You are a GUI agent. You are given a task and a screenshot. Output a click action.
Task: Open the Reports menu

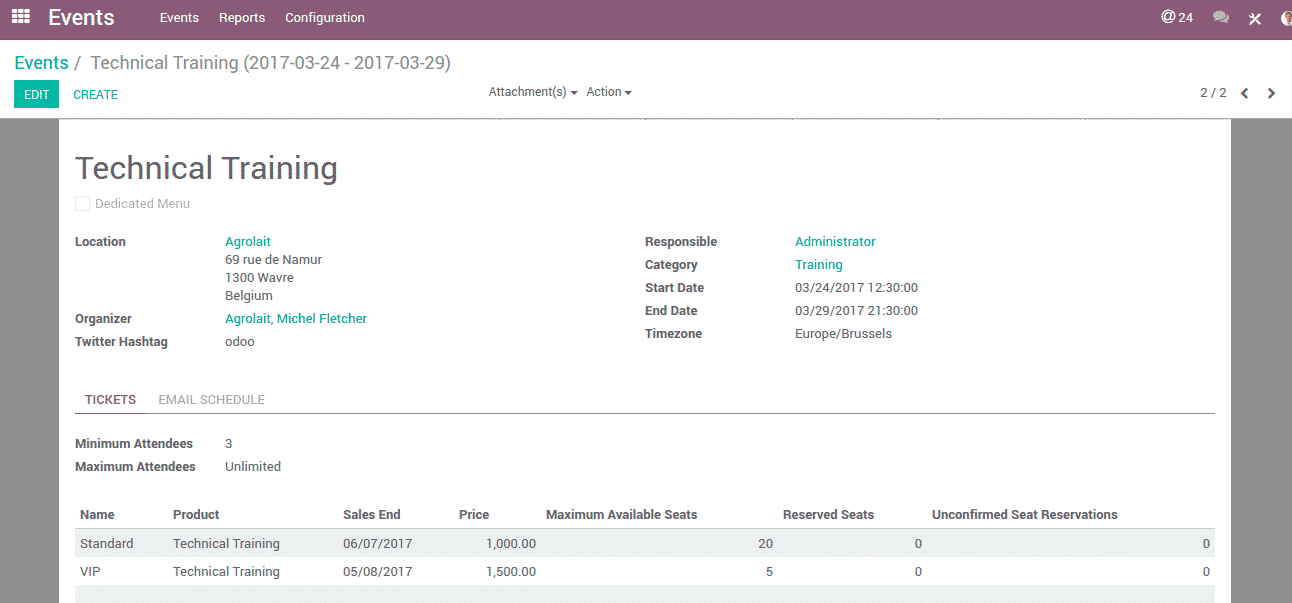tap(242, 18)
